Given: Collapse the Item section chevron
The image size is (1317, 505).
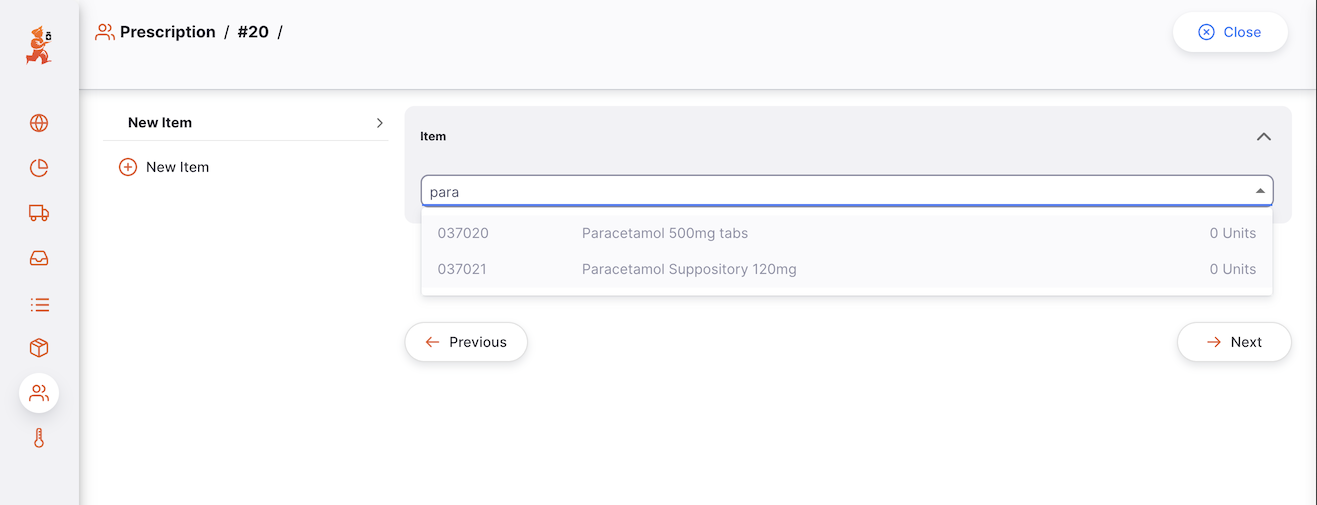Looking at the screenshot, I should click(x=1263, y=137).
